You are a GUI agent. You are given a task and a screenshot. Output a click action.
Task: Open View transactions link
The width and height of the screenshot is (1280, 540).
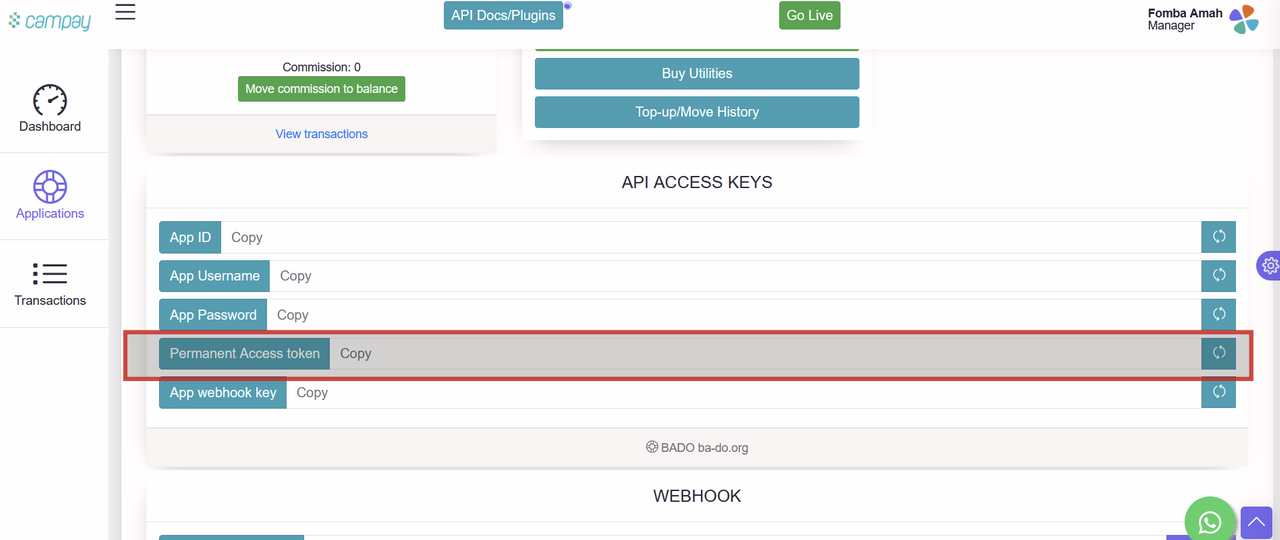coord(322,134)
